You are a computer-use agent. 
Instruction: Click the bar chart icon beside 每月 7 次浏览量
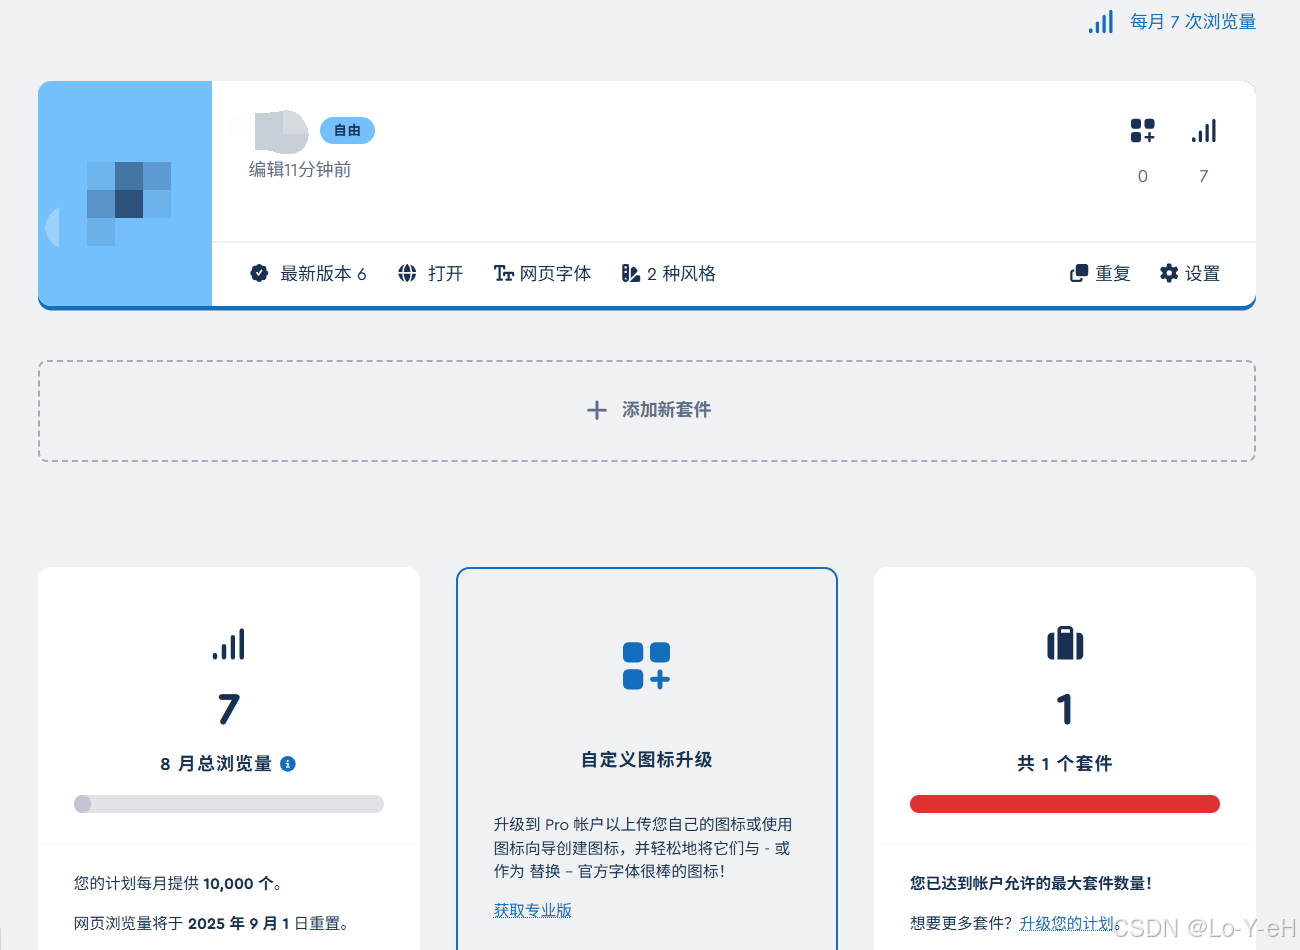1101,22
